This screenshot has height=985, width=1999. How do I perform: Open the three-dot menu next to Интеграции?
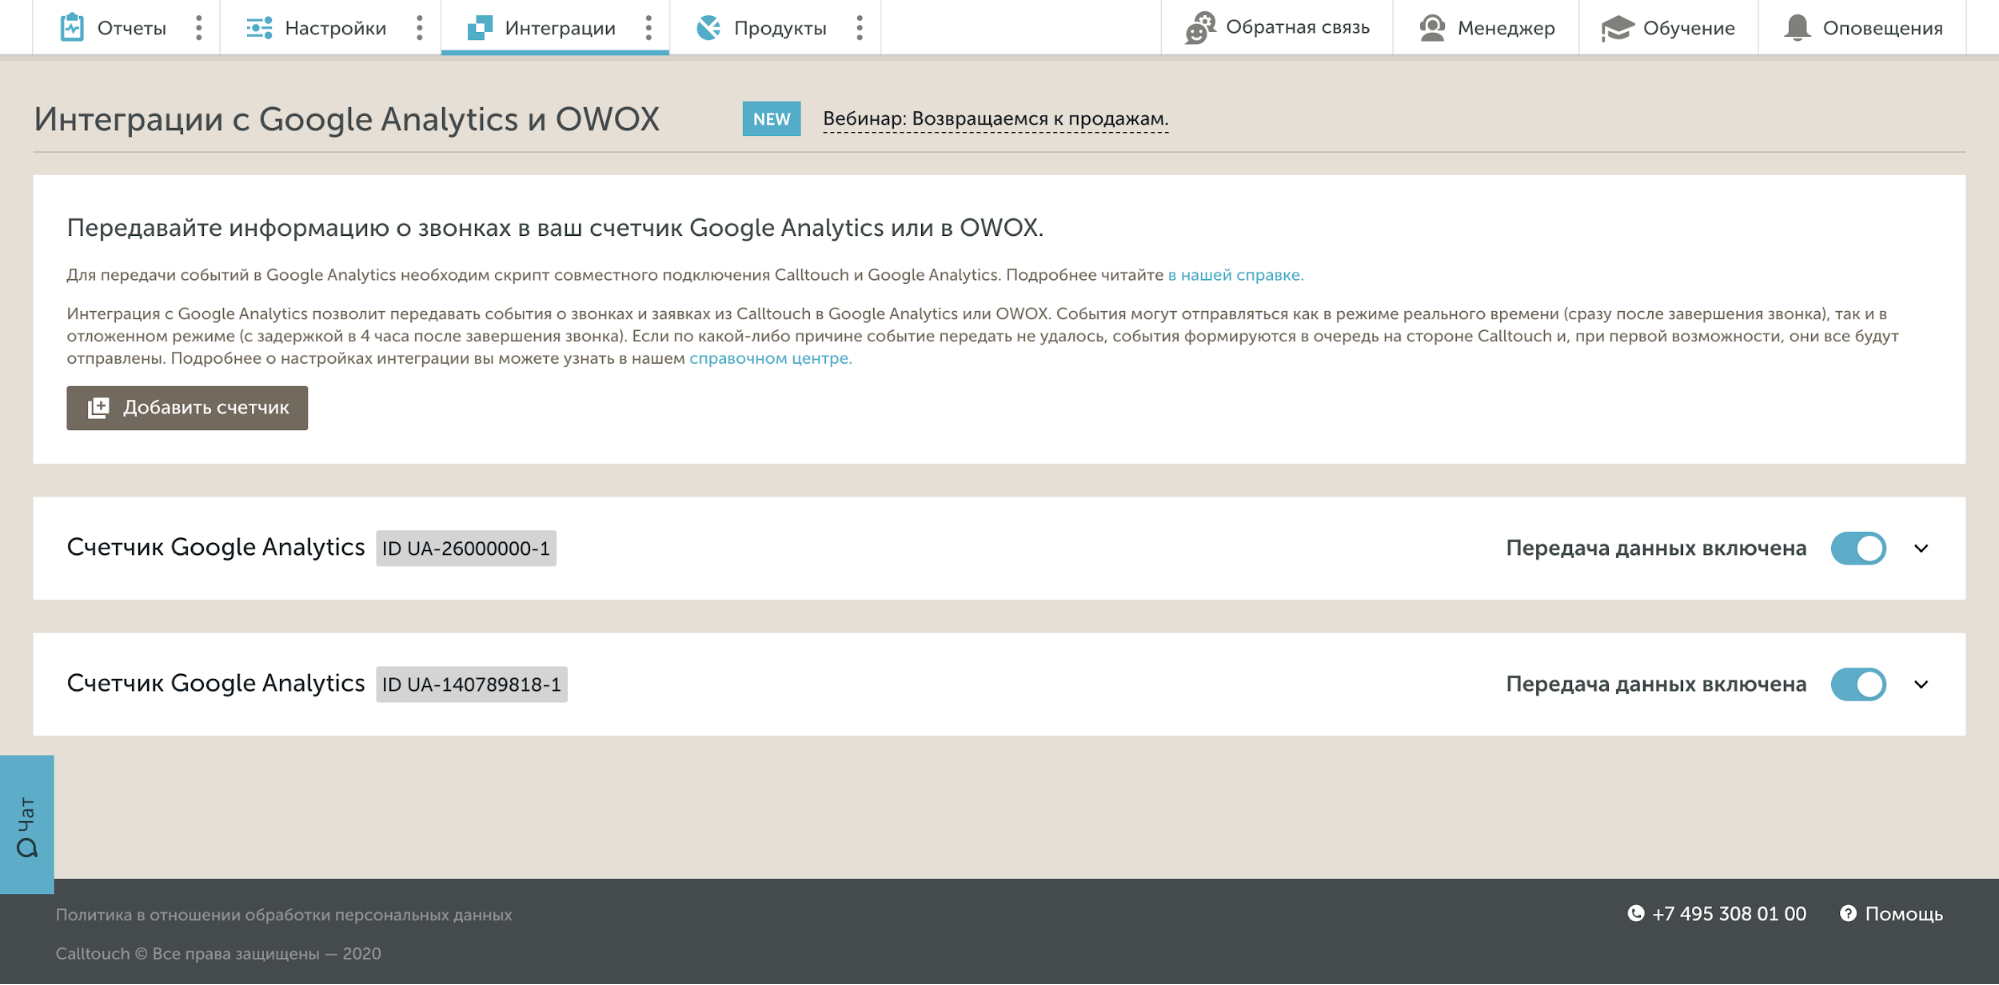coord(648,28)
